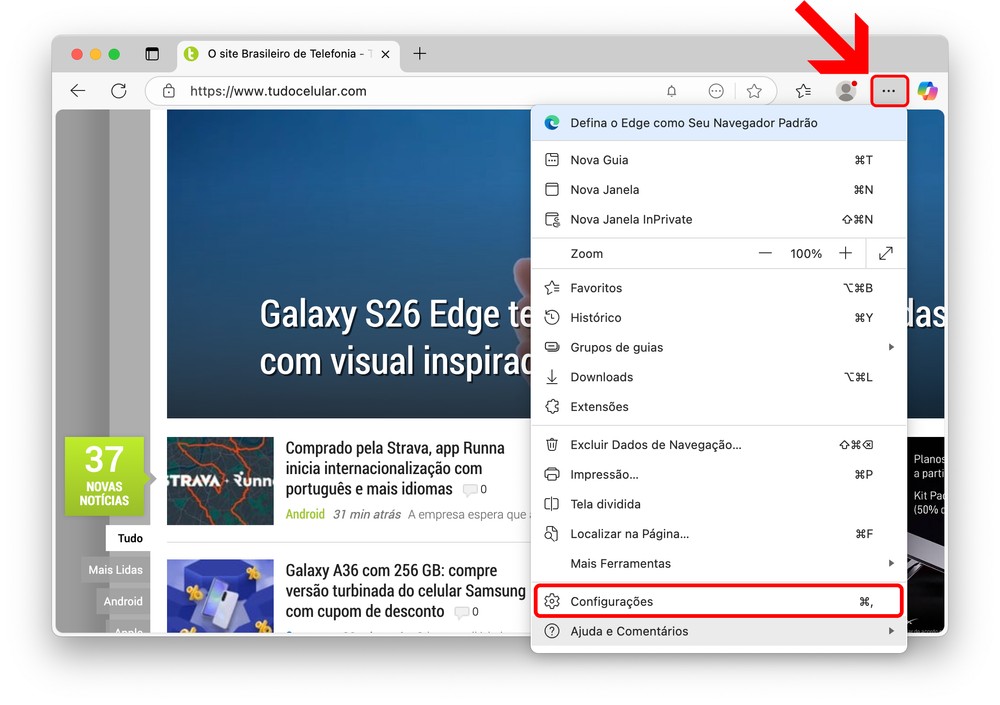Select the Tudo filter tab

(130, 538)
